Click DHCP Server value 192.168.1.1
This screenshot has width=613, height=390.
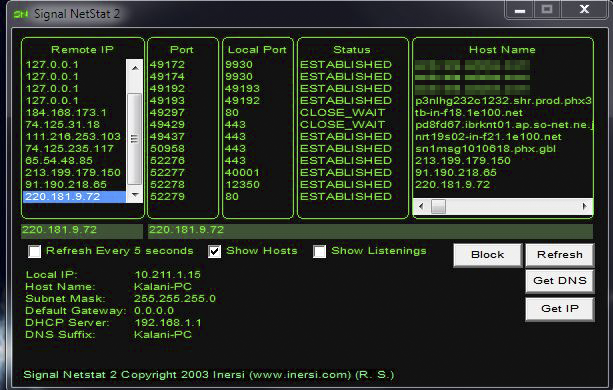(x=168, y=323)
